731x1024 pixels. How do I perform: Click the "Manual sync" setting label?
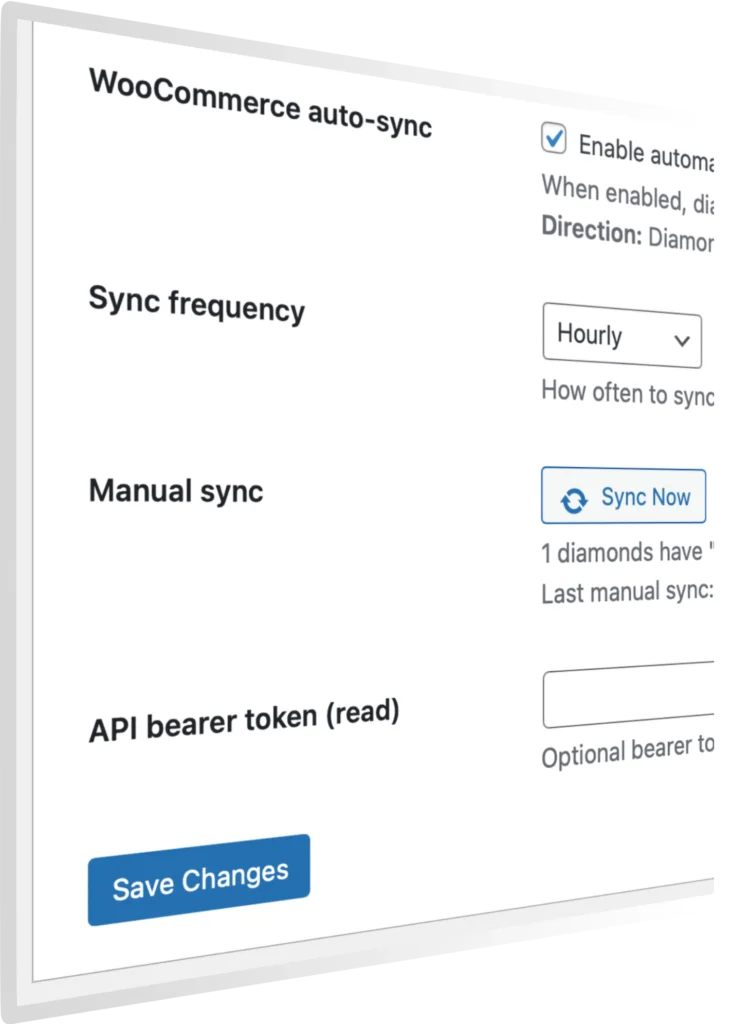click(176, 491)
